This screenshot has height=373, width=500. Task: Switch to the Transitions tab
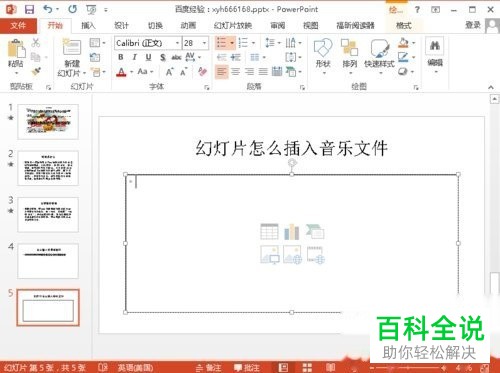pyautogui.click(x=155, y=25)
